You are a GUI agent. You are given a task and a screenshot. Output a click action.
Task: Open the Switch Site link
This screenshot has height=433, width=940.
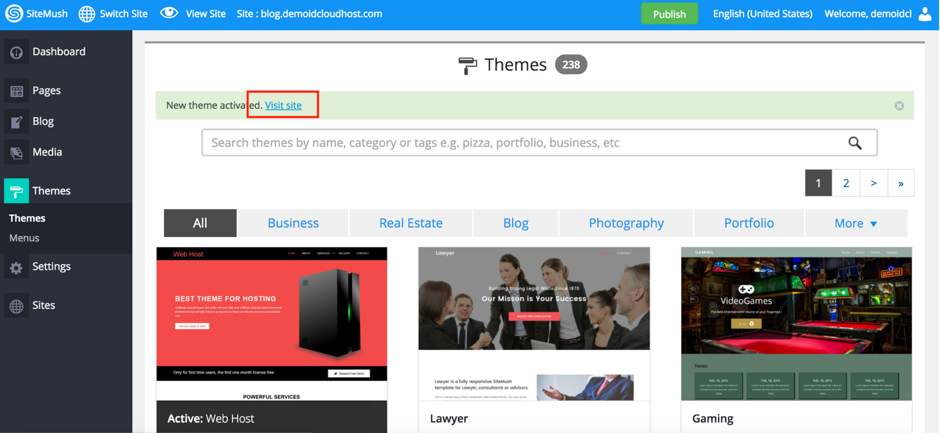(123, 13)
